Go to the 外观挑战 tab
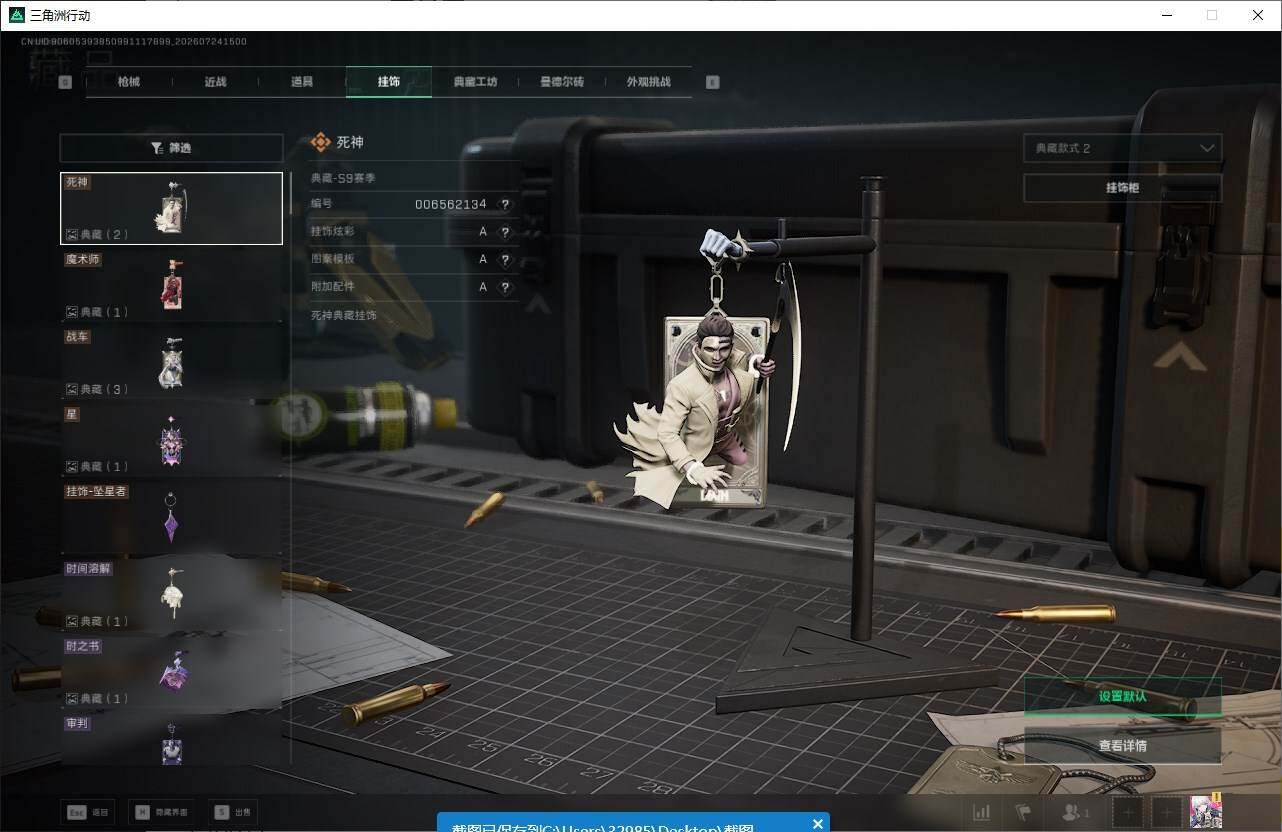Viewport: 1282px width, 832px height. pos(648,82)
